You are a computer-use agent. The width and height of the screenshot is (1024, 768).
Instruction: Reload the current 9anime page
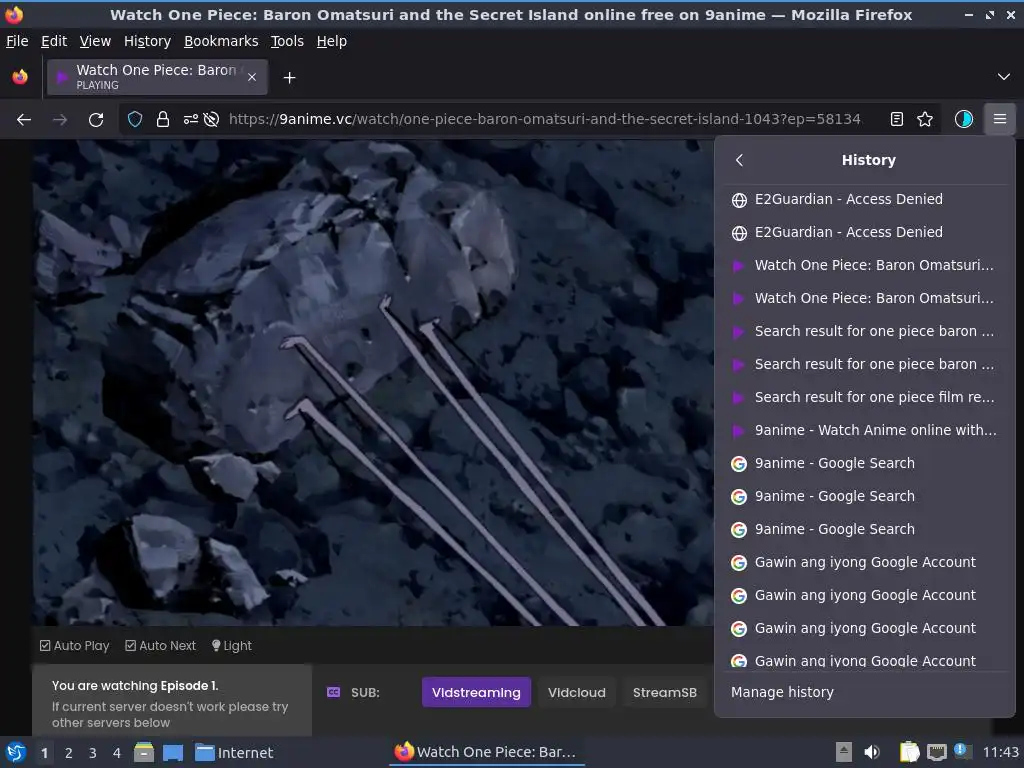(x=96, y=120)
